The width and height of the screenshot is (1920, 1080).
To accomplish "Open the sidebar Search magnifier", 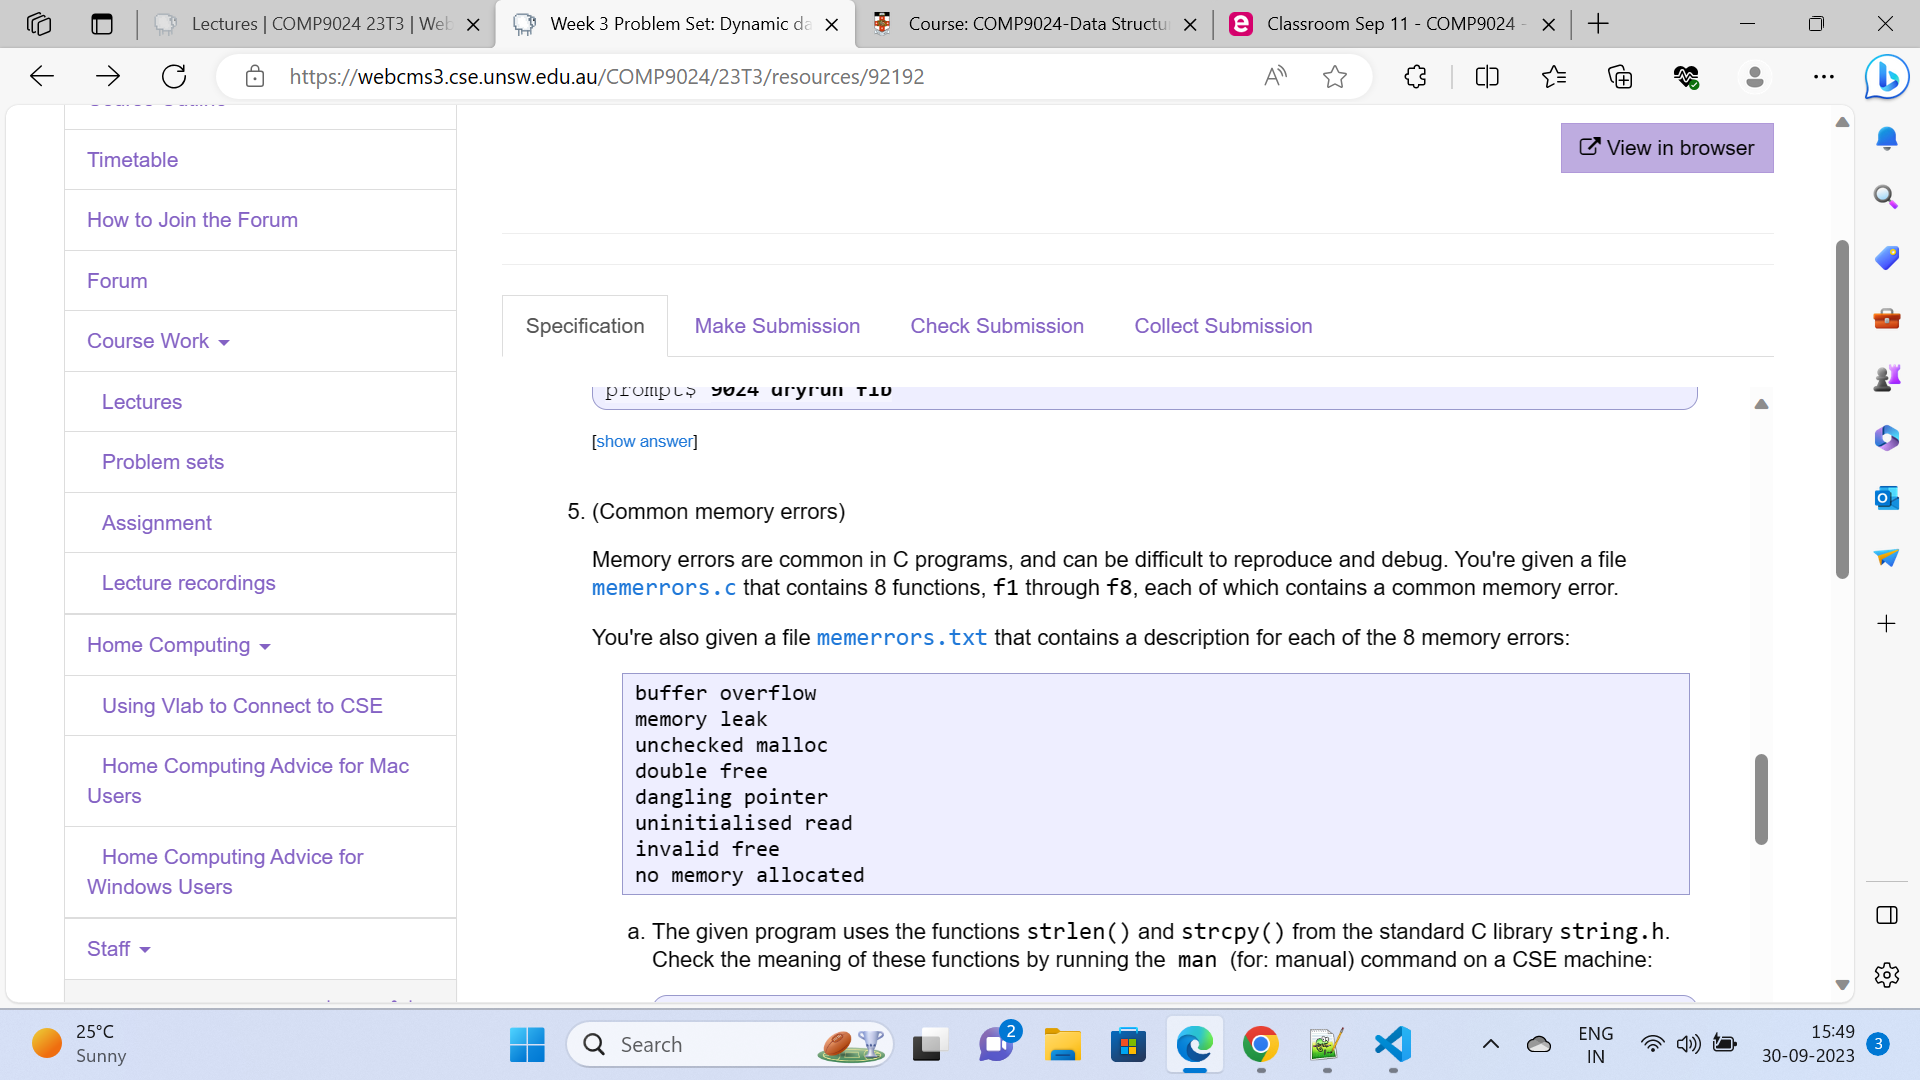I will click(1886, 197).
